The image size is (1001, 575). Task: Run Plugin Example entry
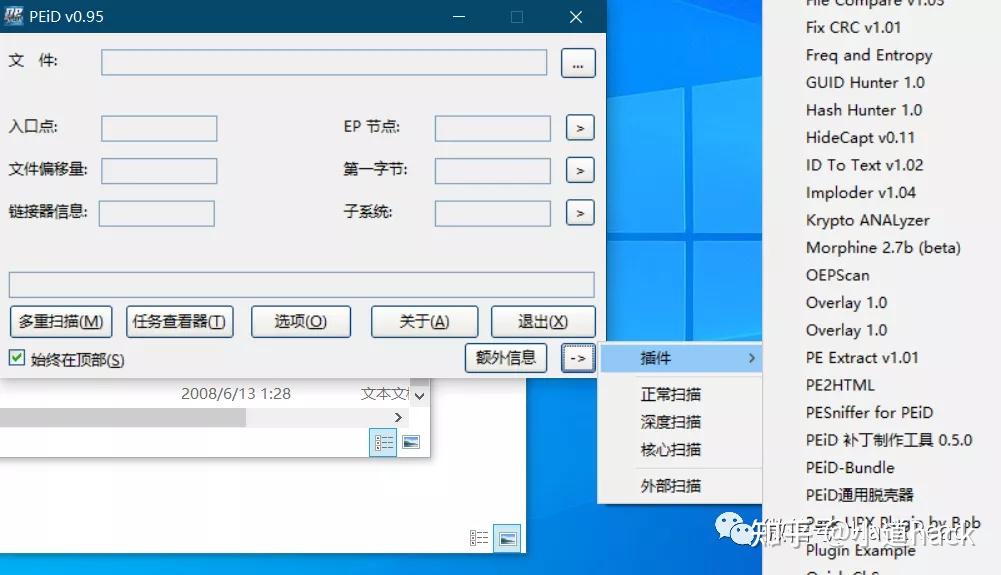(860, 550)
